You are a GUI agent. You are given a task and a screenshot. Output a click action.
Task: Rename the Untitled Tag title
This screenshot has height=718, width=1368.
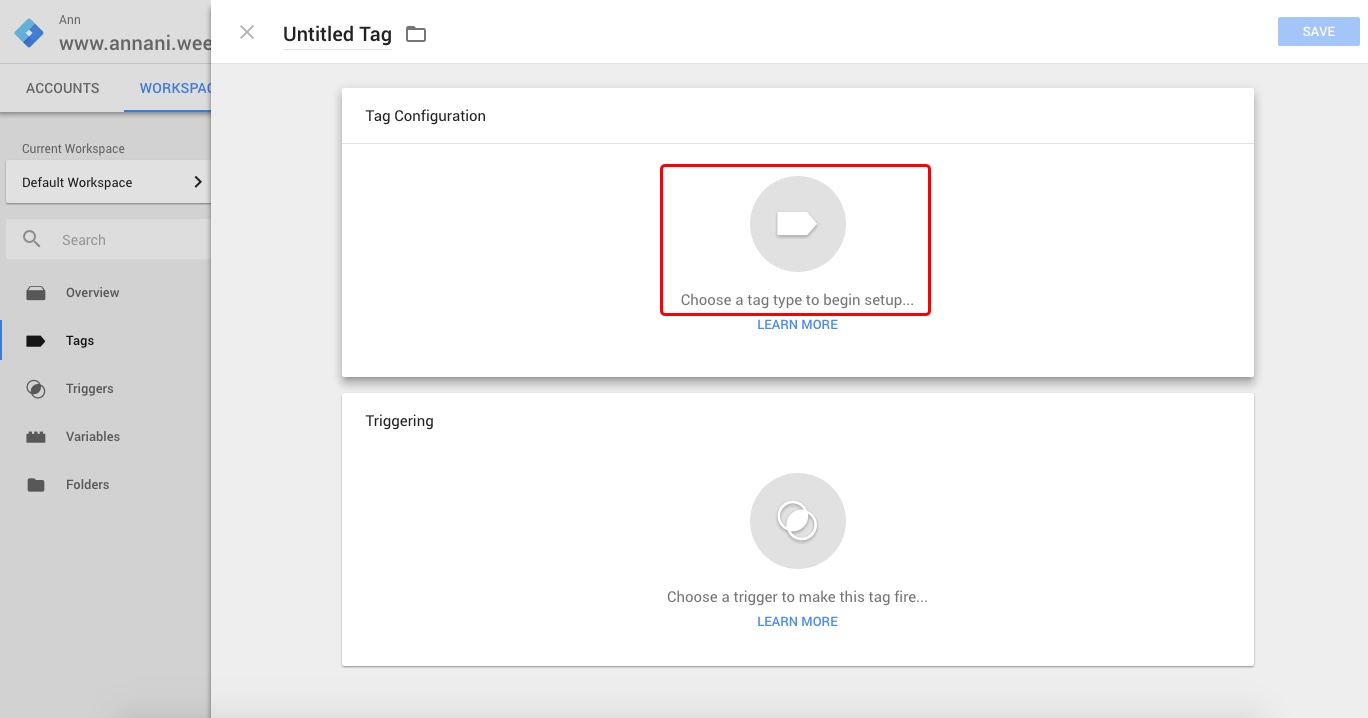click(x=337, y=34)
